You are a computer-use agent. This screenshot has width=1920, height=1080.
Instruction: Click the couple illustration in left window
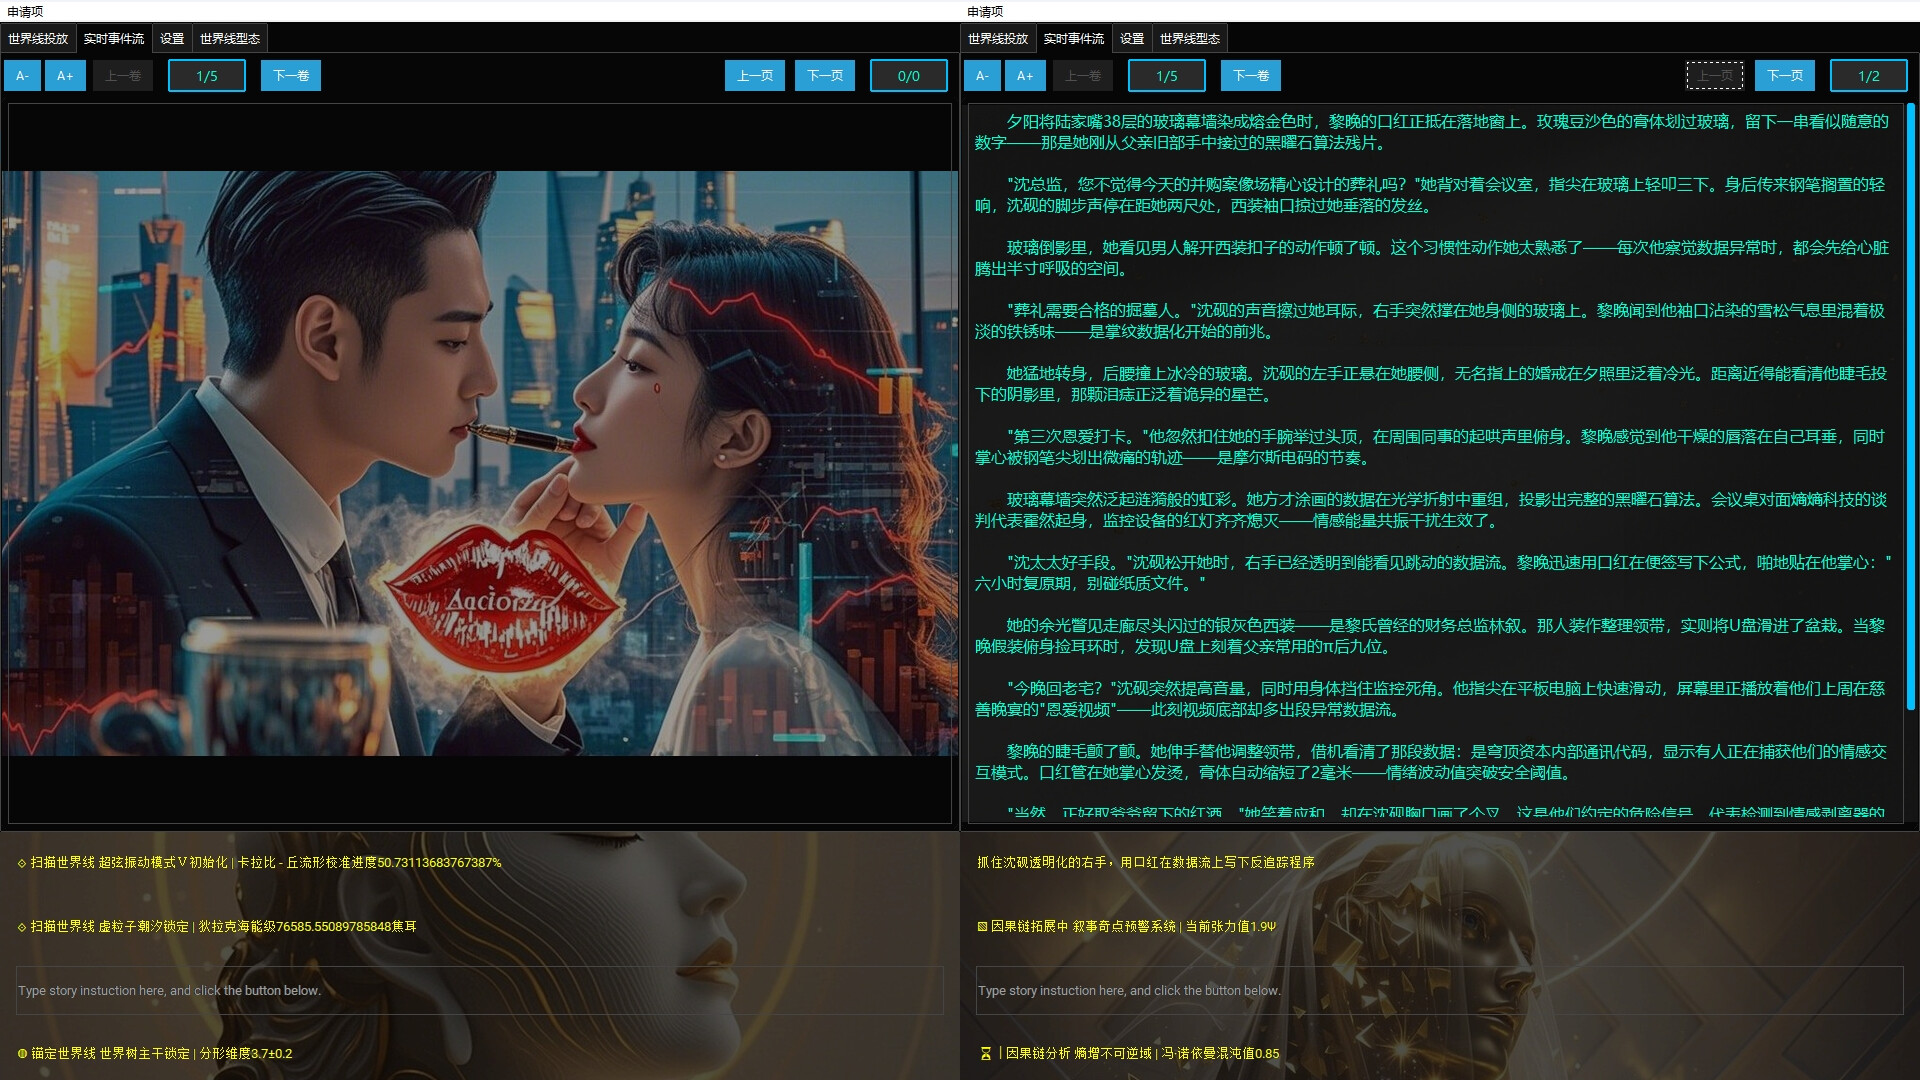[480, 463]
